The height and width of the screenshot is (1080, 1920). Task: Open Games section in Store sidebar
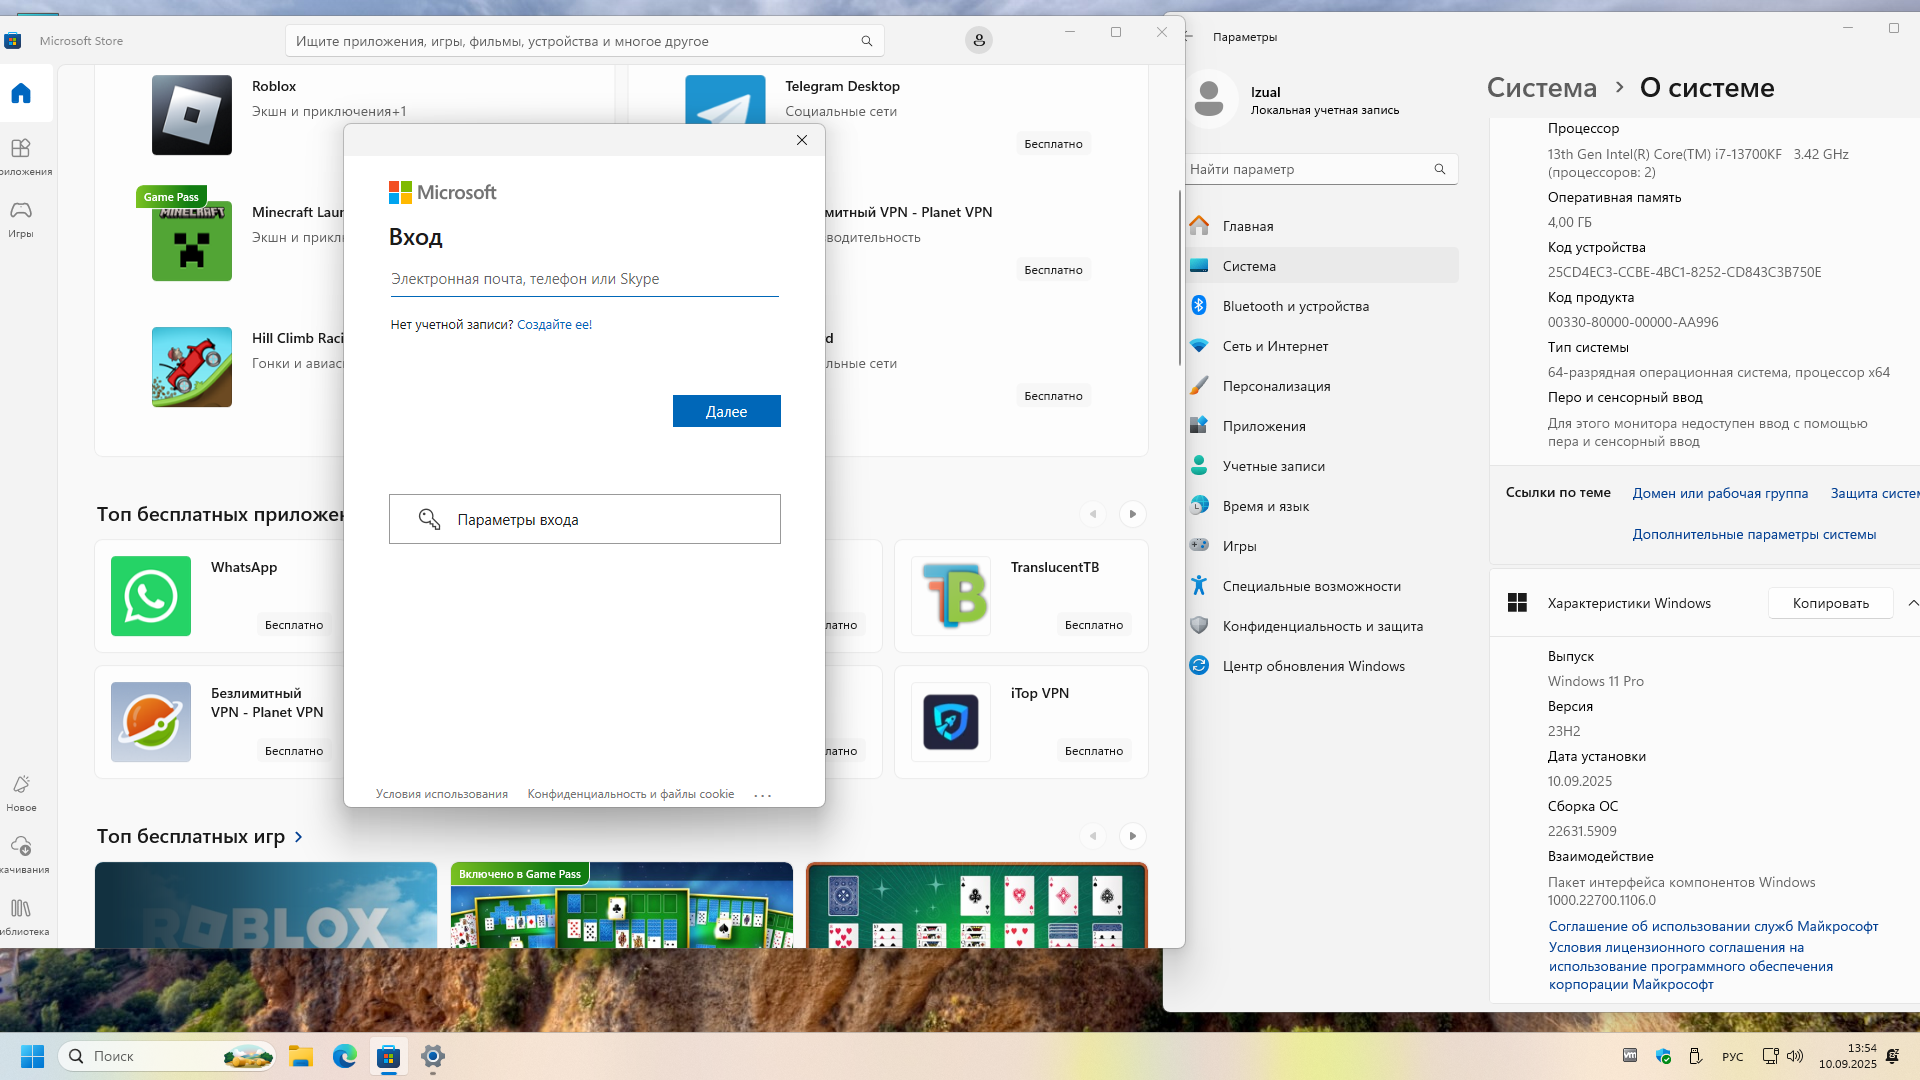point(21,219)
